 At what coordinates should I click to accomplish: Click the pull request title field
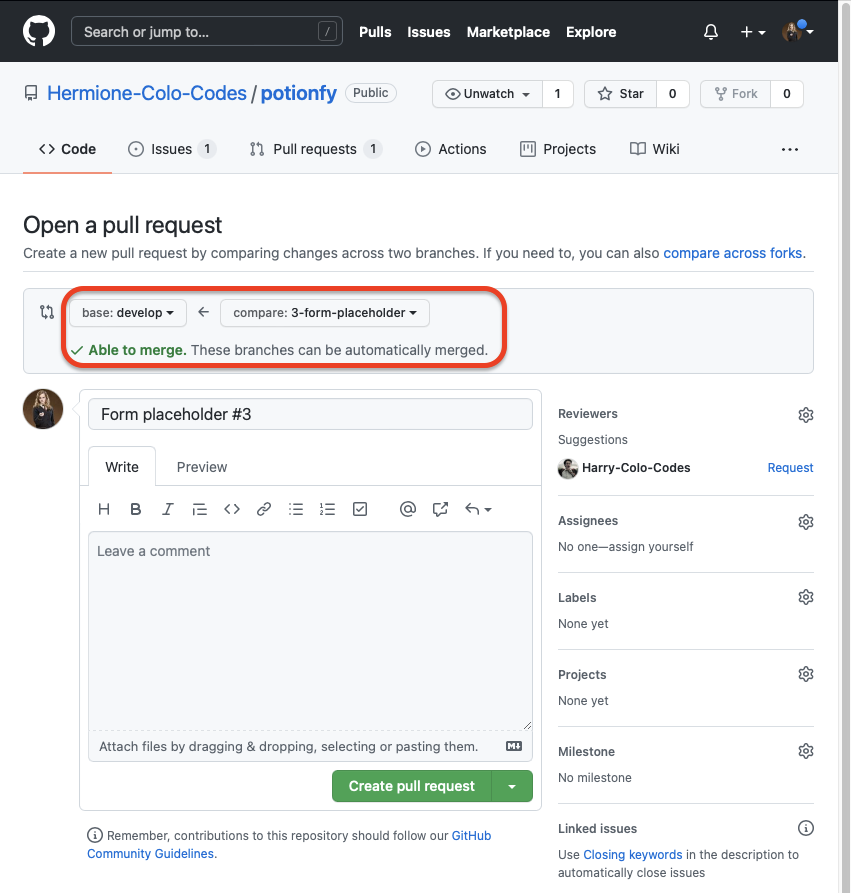(x=310, y=414)
